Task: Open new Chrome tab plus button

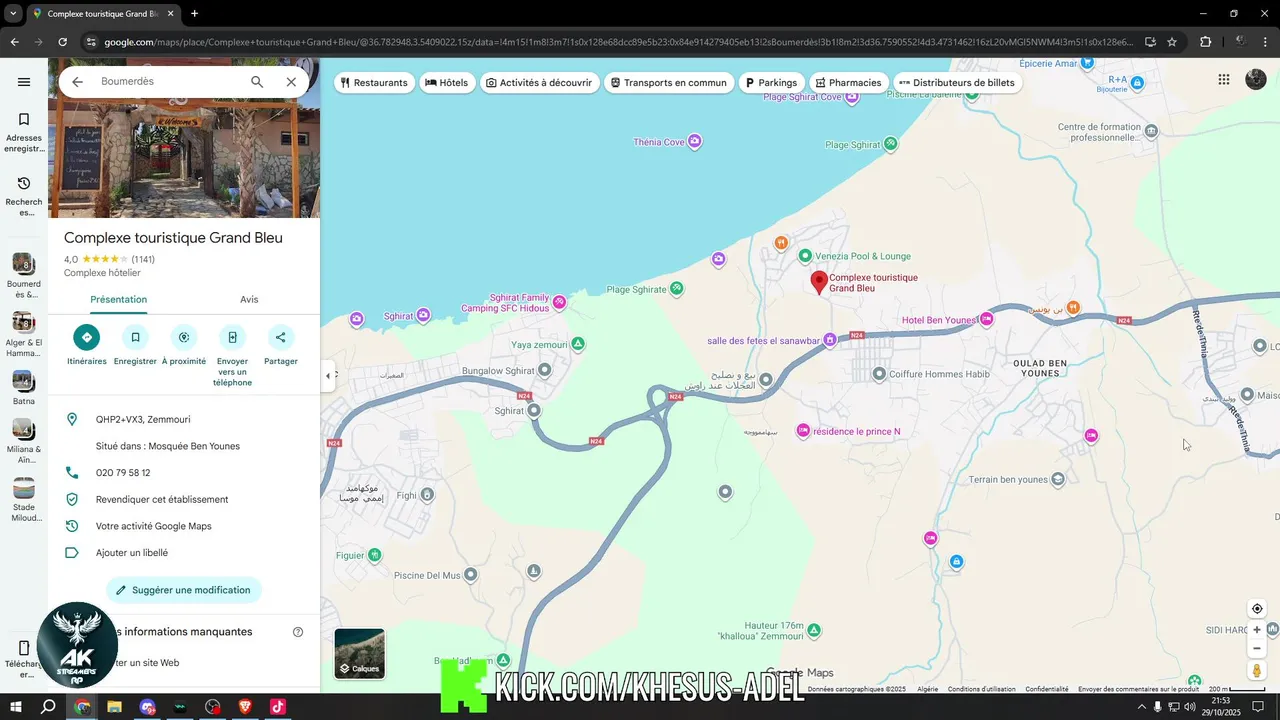Action: pyautogui.click(x=194, y=14)
